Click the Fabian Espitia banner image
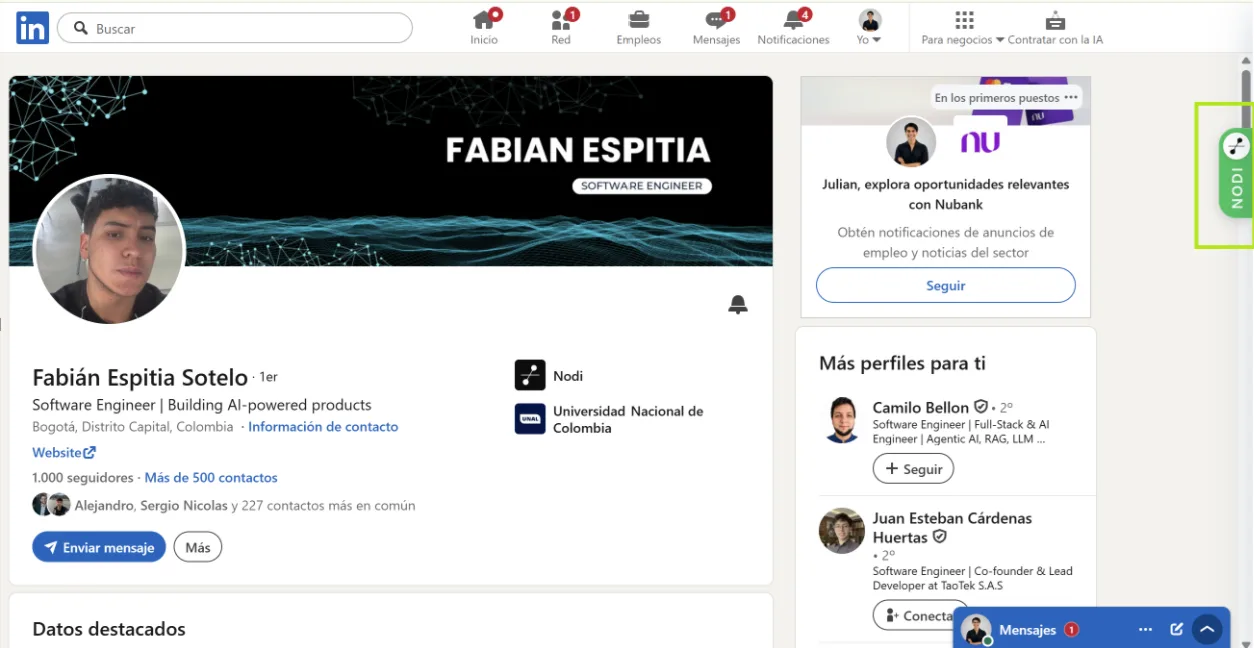 click(391, 171)
